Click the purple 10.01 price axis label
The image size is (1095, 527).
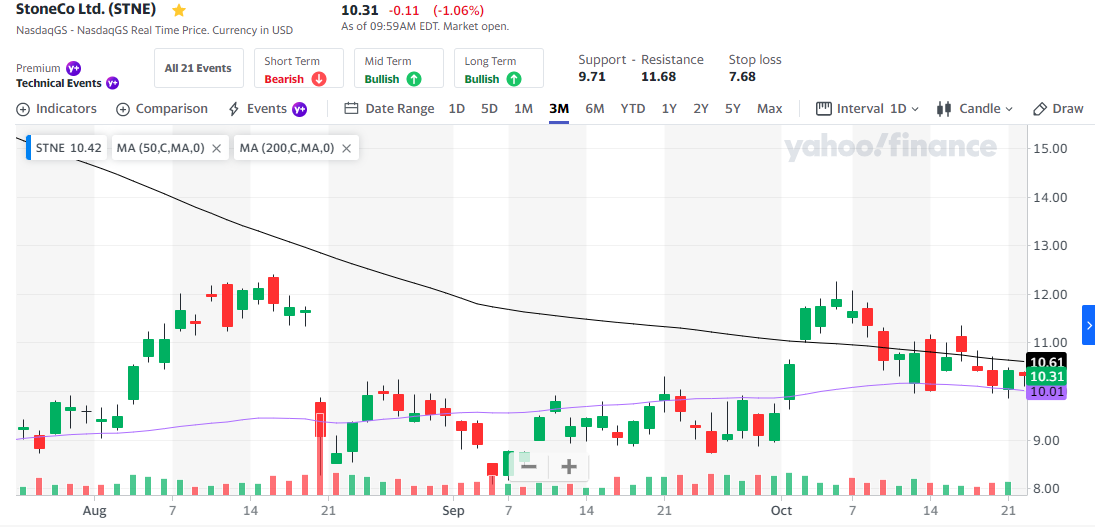(1045, 392)
